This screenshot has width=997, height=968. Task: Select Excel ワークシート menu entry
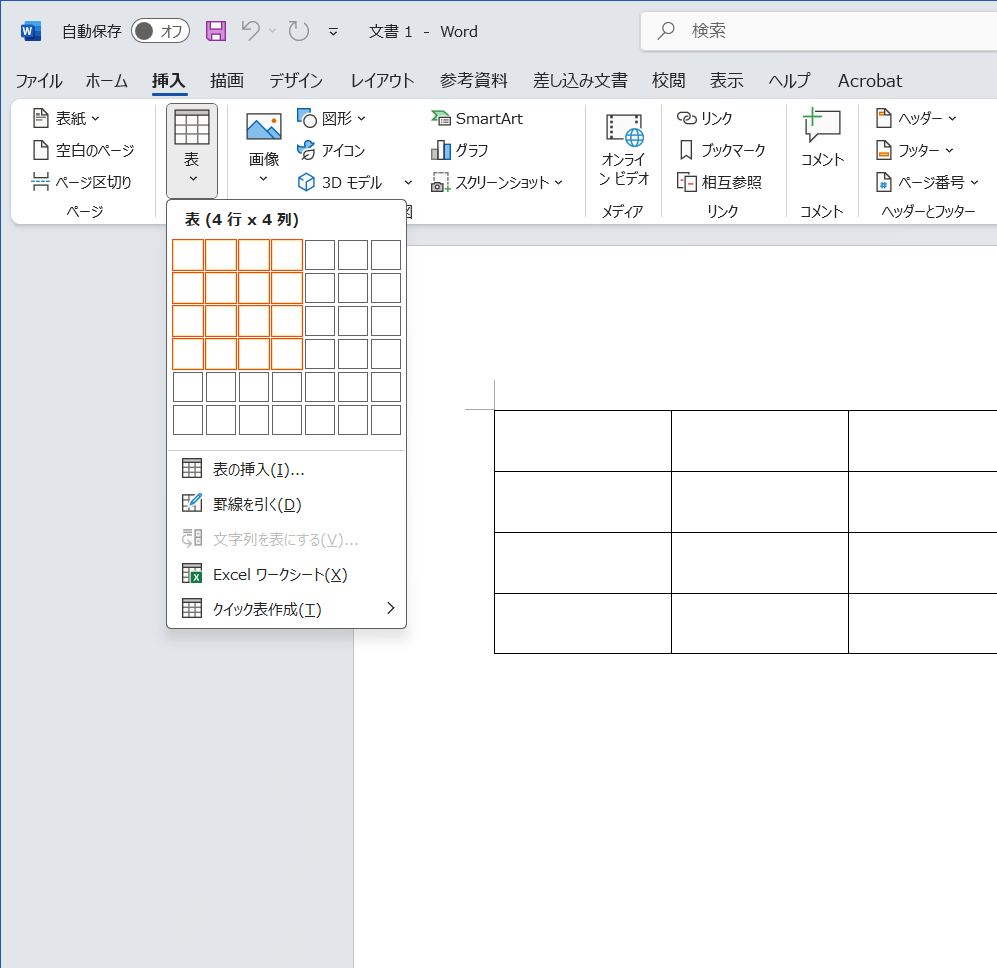tap(280, 574)
